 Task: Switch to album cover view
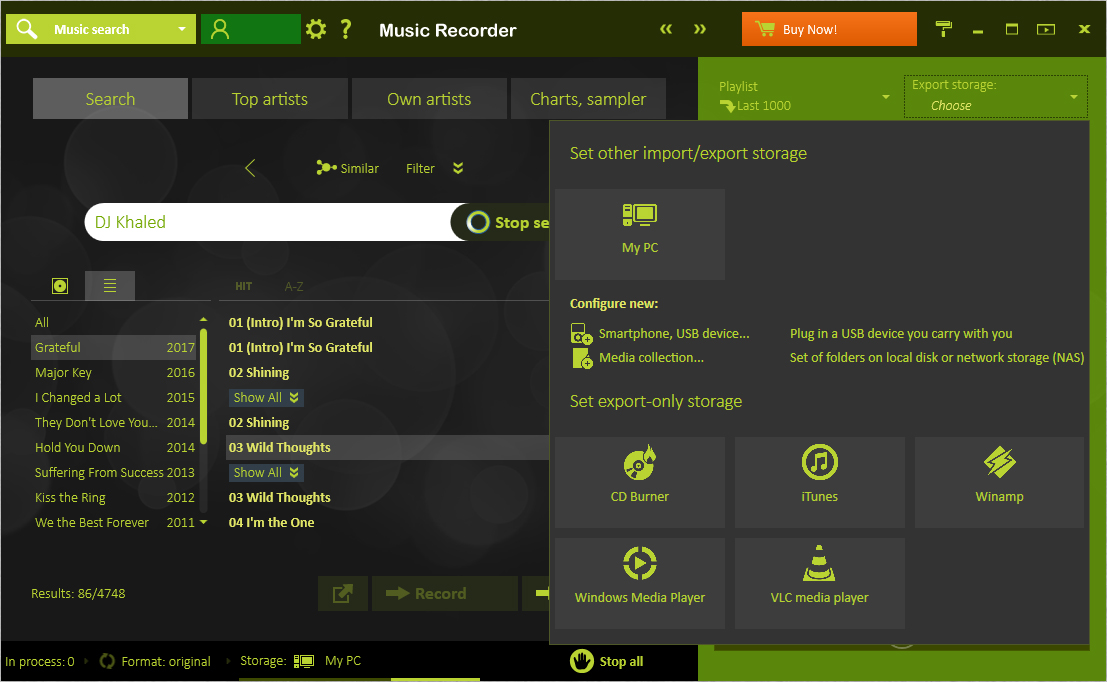click(x=60, y=286)
